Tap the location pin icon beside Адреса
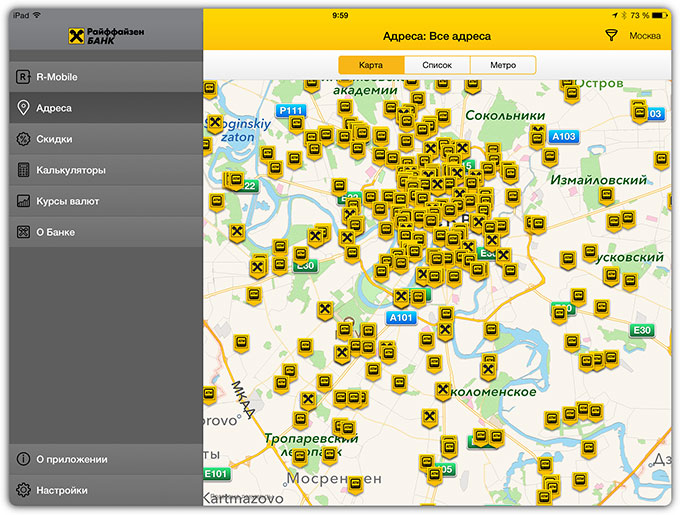 [22, 108]
